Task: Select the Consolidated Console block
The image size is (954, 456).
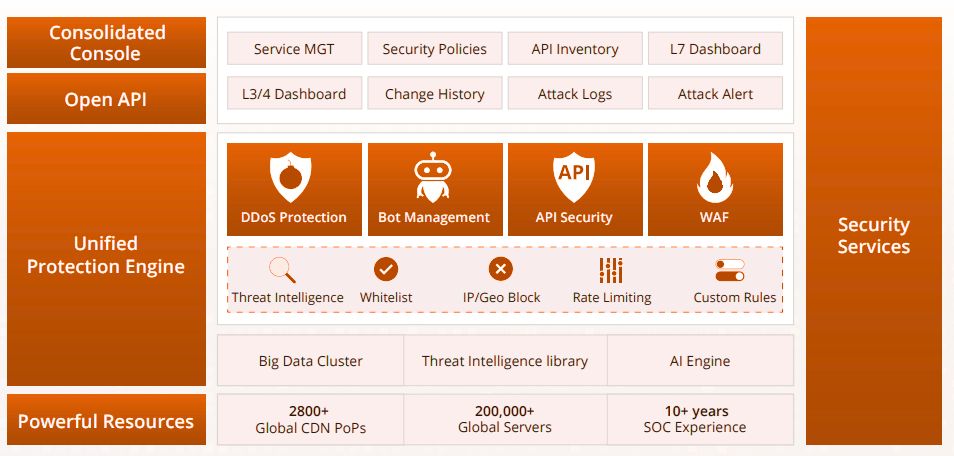Action: pos(106,43)
